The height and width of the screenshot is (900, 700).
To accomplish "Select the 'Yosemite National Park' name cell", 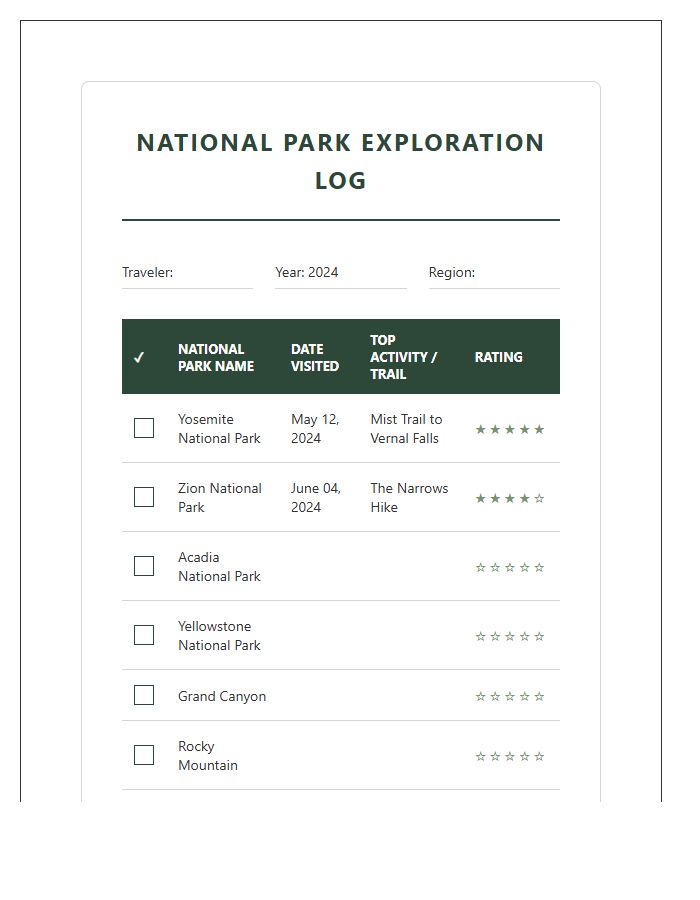I will tap(219, 429).
